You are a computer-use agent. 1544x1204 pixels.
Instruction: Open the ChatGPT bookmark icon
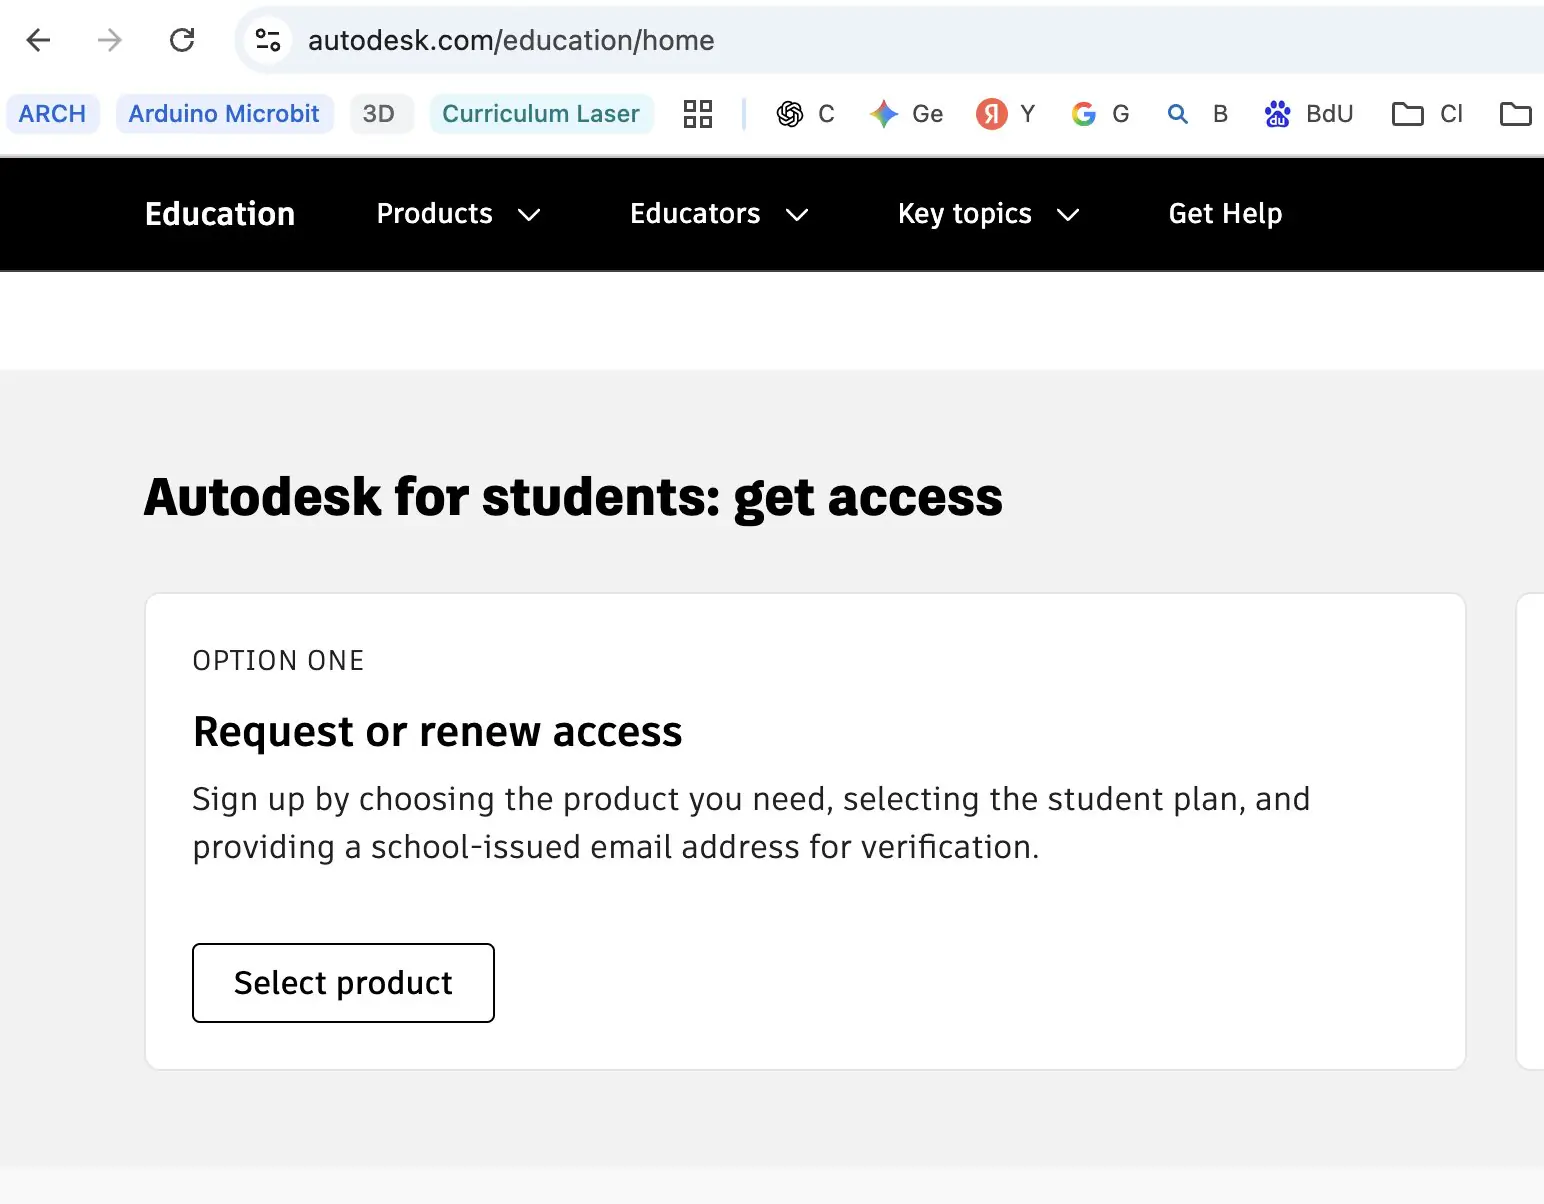tap(789, 113)
